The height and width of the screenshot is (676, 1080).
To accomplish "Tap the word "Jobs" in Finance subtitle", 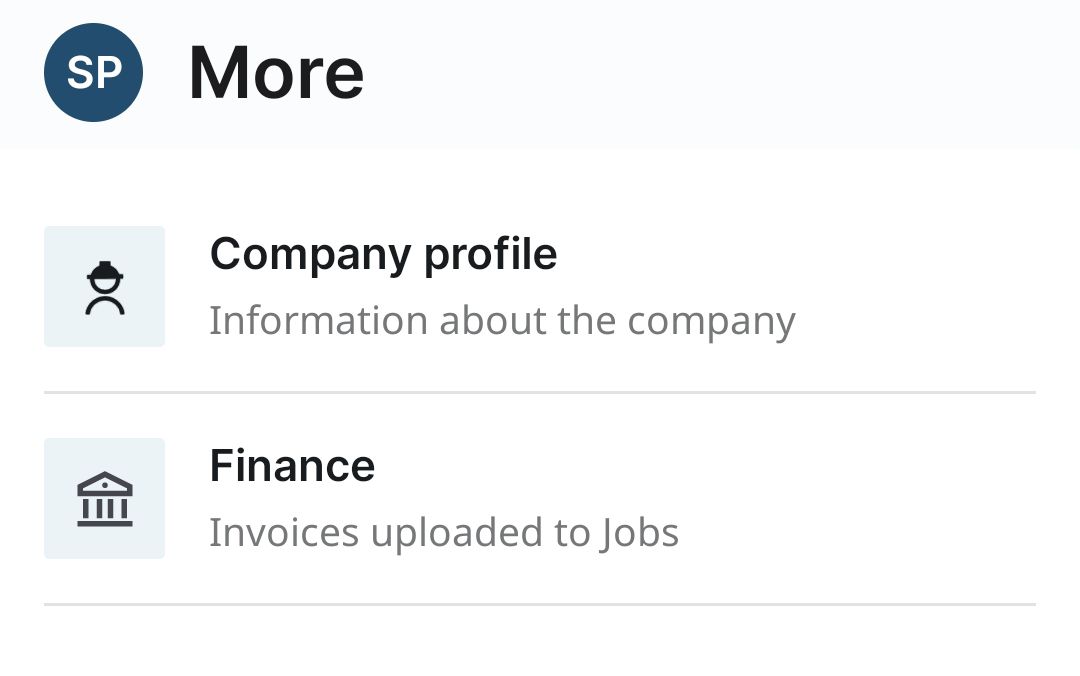I will 640,533.
